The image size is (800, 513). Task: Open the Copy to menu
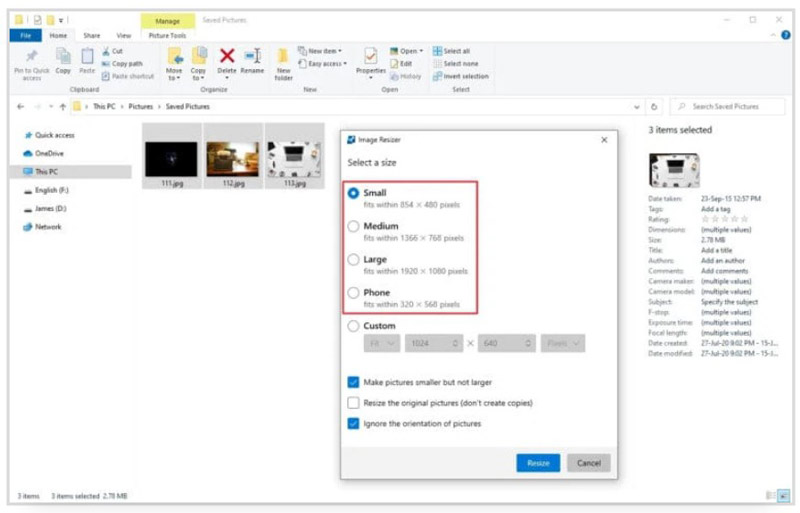(x=198, y=64)
